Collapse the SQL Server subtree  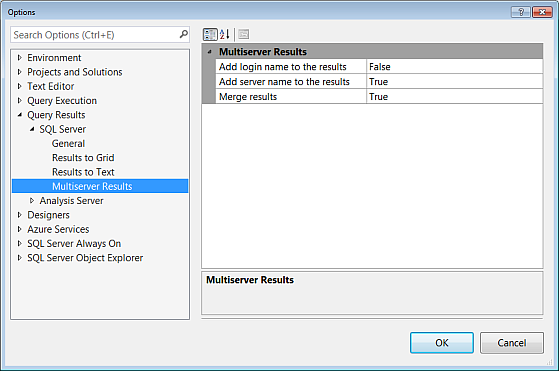coord(32,129)
